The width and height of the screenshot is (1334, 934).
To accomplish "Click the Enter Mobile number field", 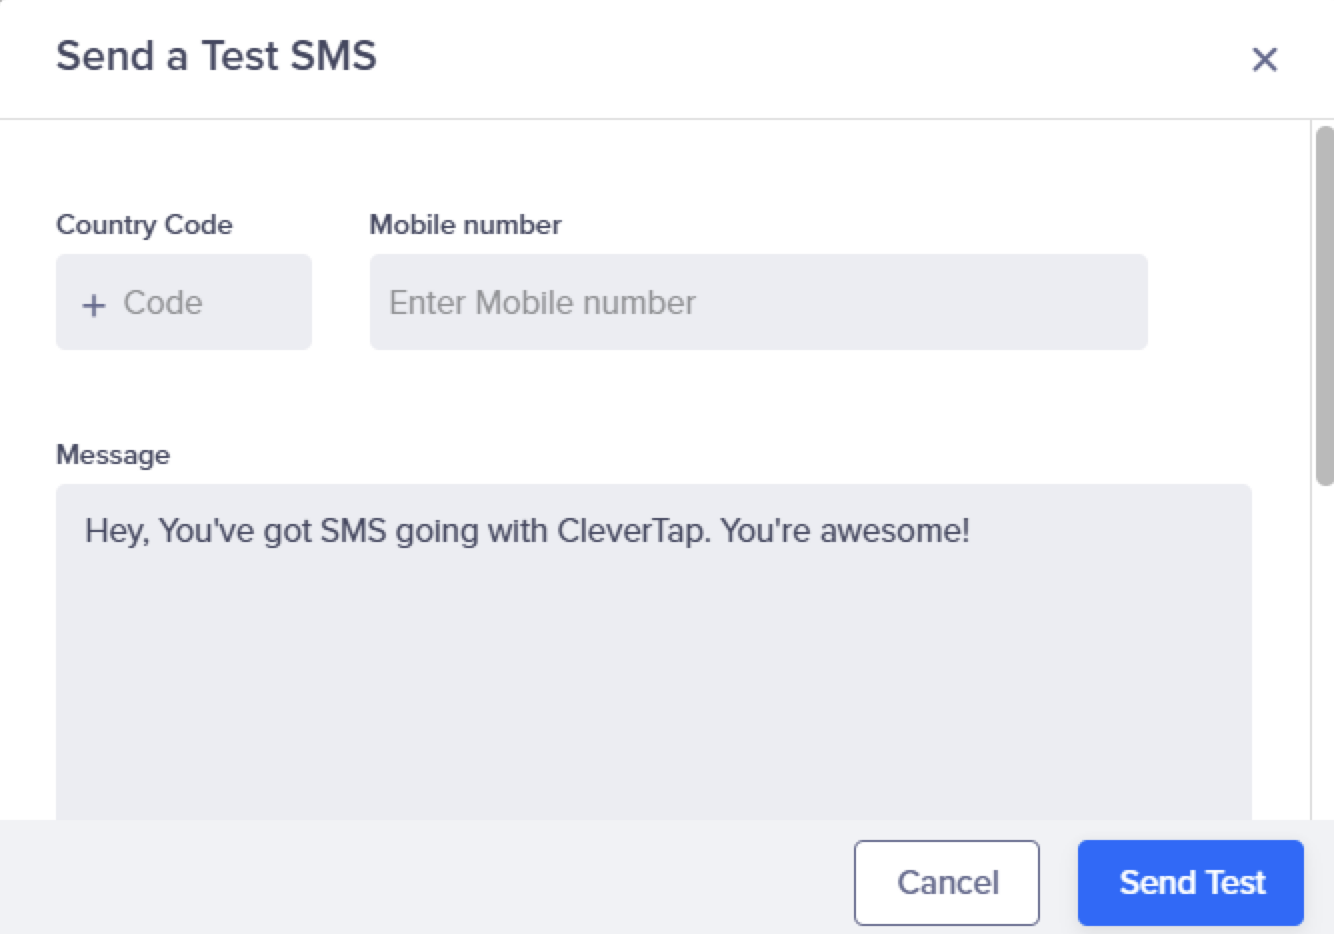I will coord(758,302).
